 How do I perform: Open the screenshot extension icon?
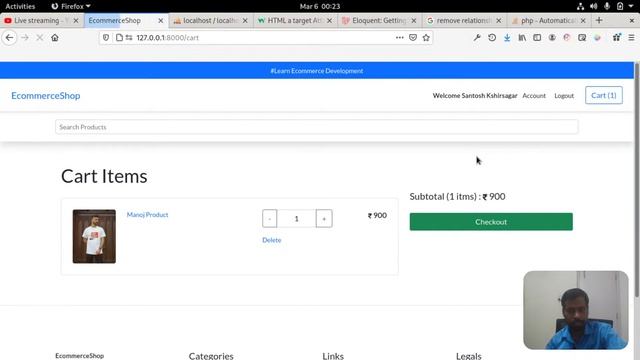coord(582,38)
